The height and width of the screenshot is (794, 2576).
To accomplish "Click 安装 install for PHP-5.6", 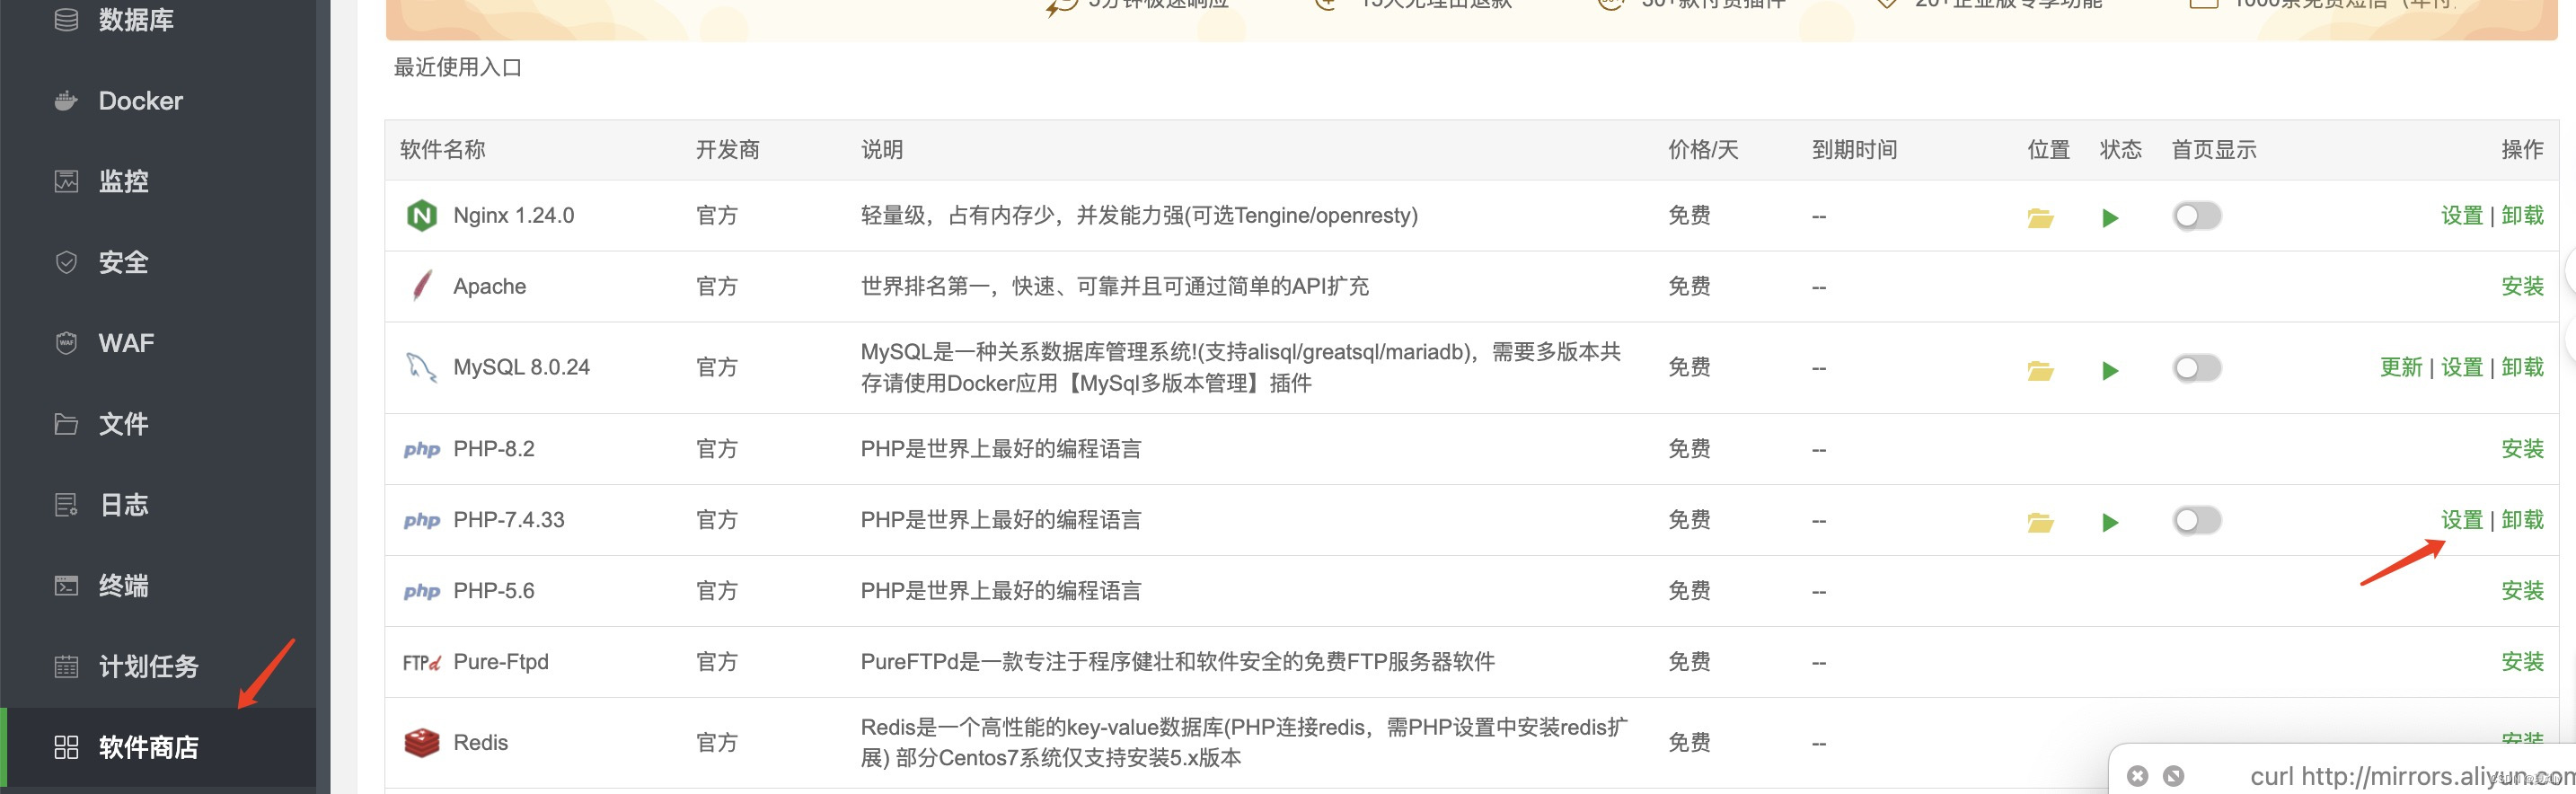I will pos(2522,591).
